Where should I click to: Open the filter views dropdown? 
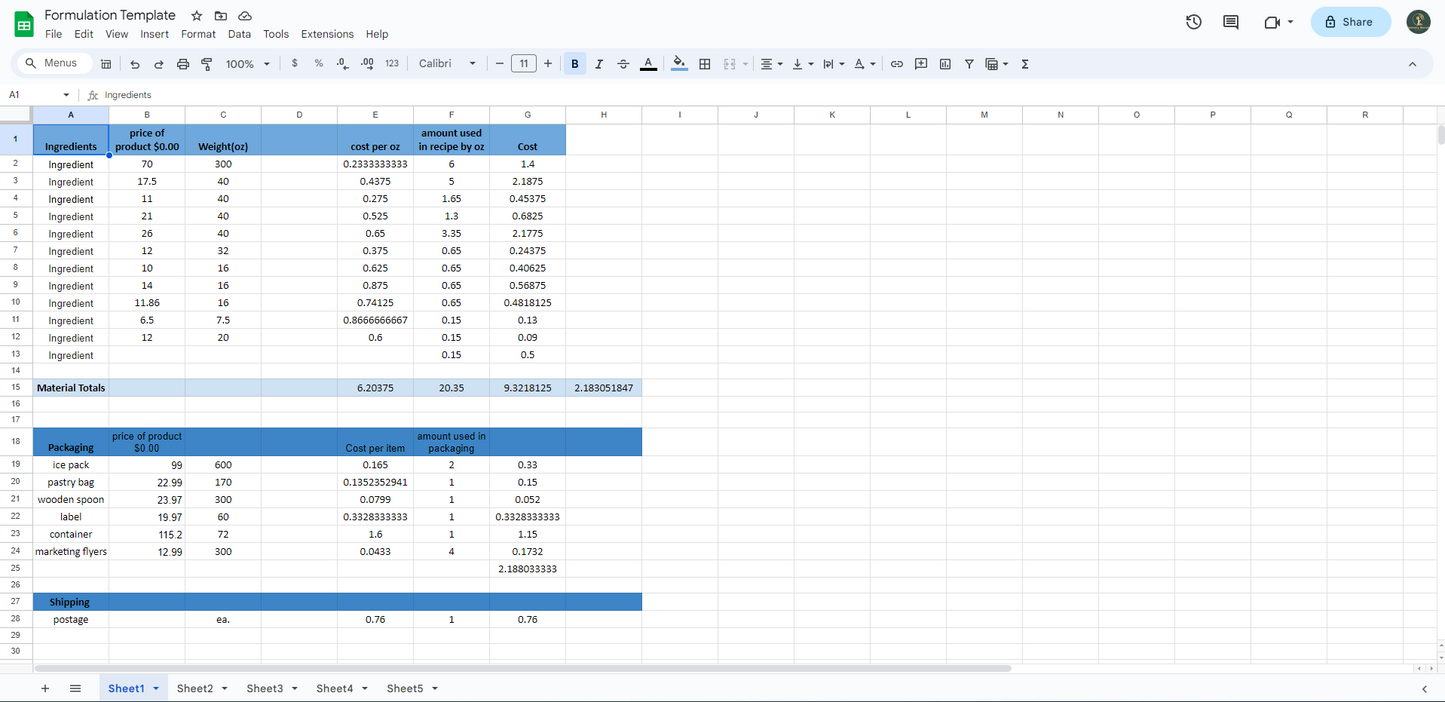click(x=997, y=64)
